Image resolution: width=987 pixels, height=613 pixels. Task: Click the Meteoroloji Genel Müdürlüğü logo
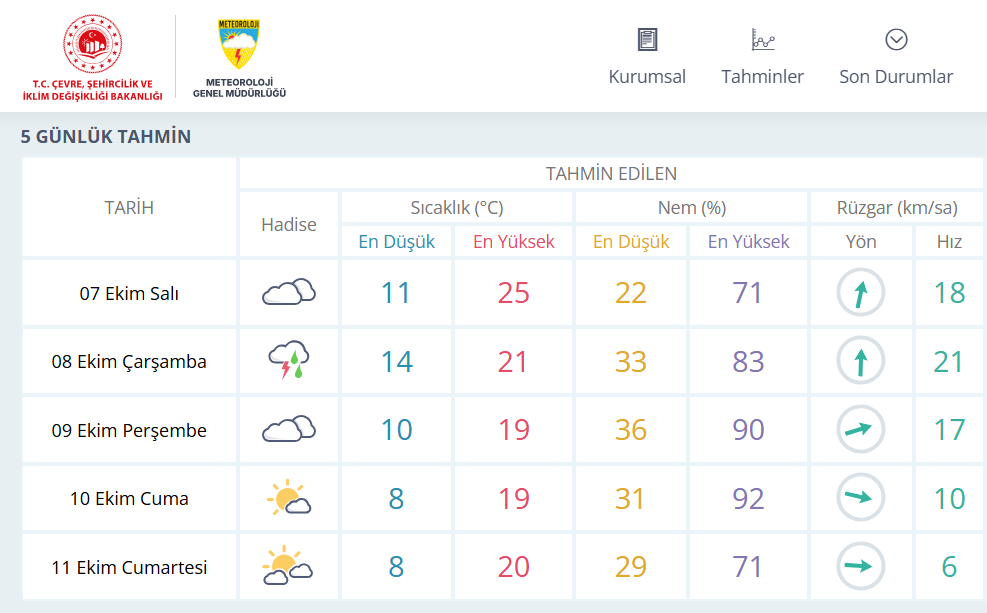(x=239, y=58)
